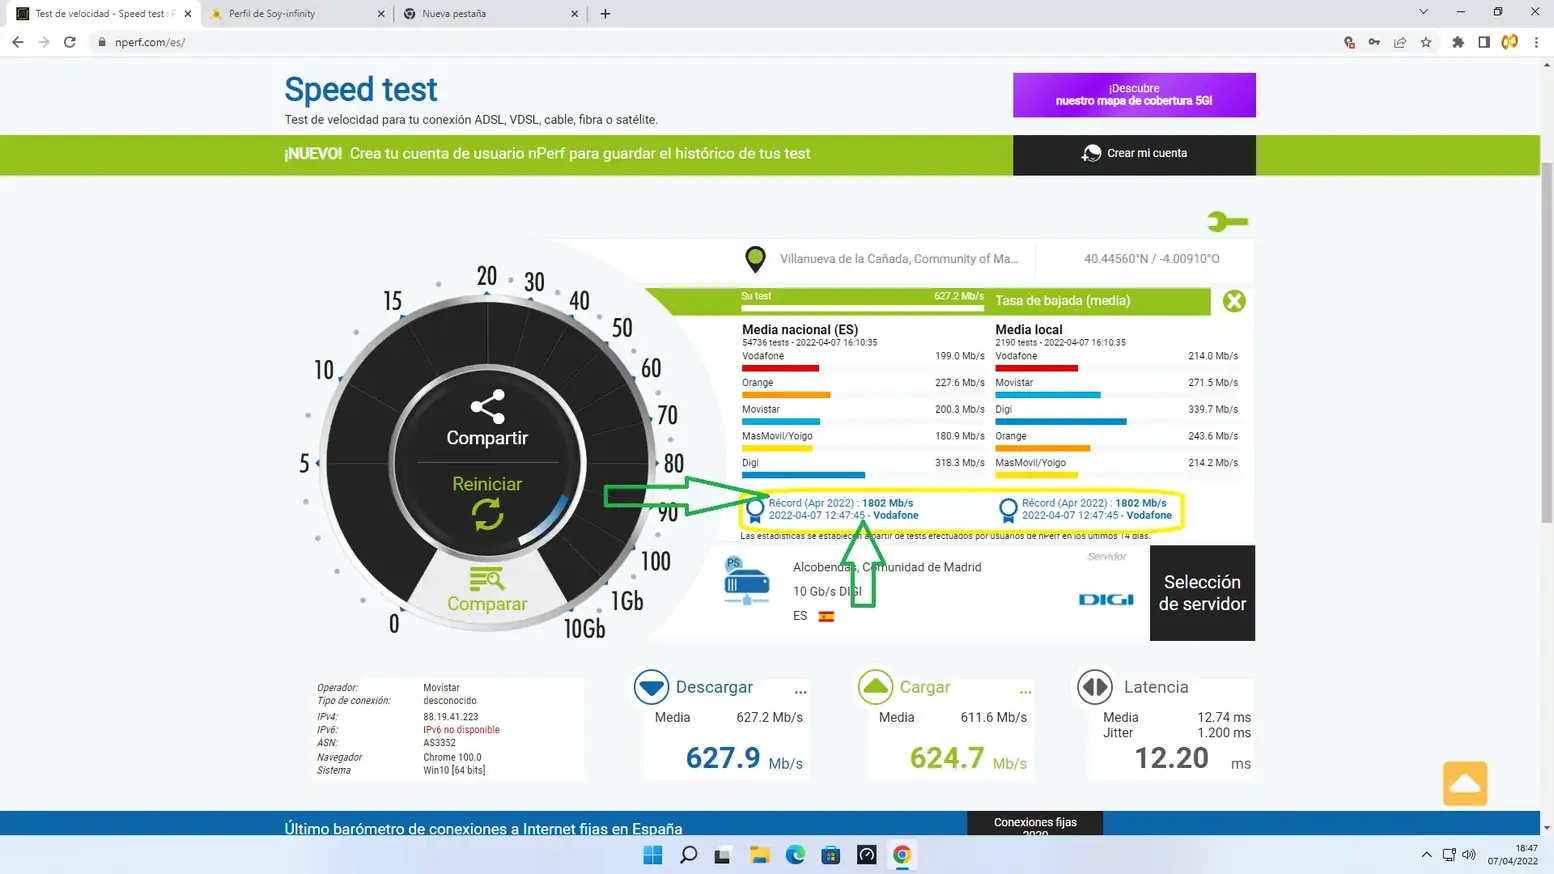Open settings with the green wrench icon
Viewport: 1554px width, 874px height.
[1227, 221]
